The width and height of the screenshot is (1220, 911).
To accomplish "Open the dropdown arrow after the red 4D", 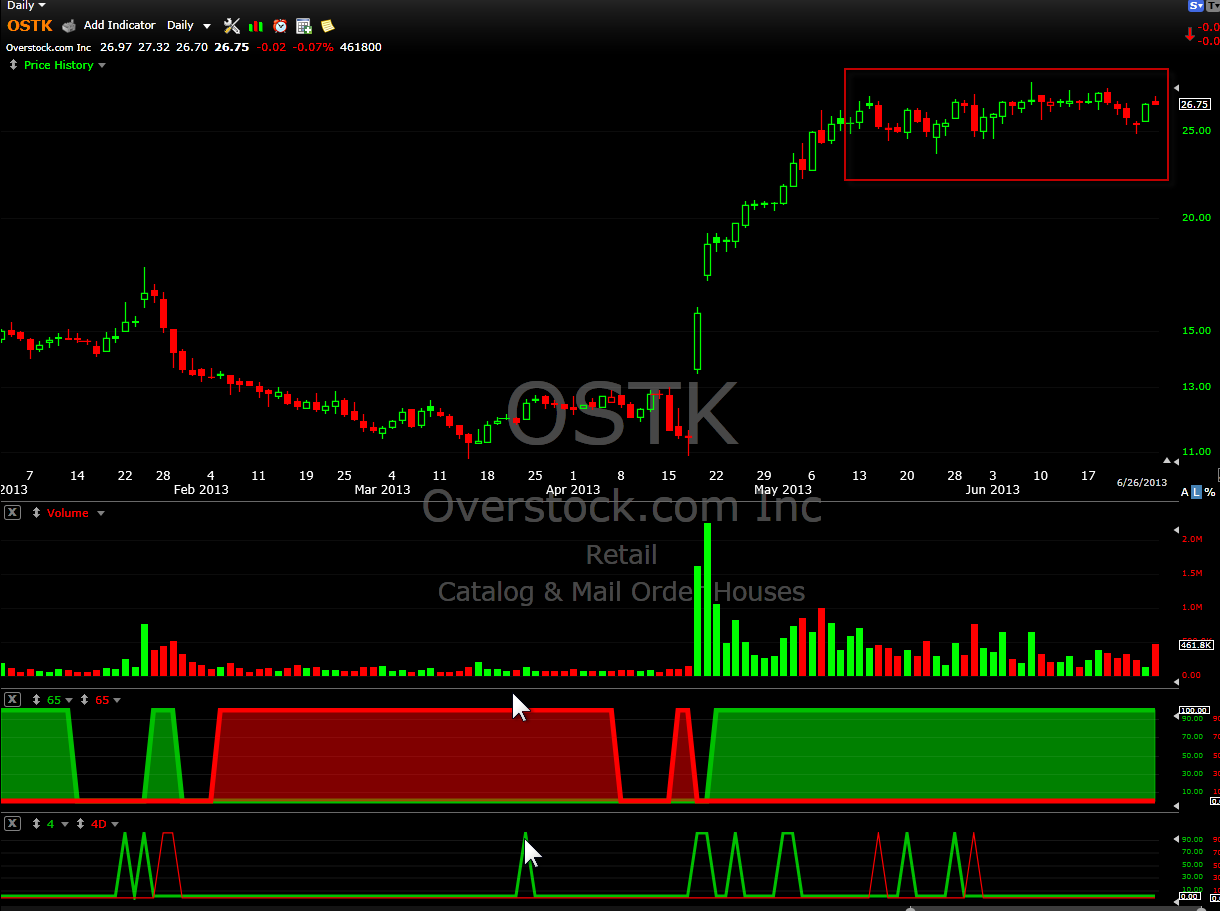I will pos(115,824).
